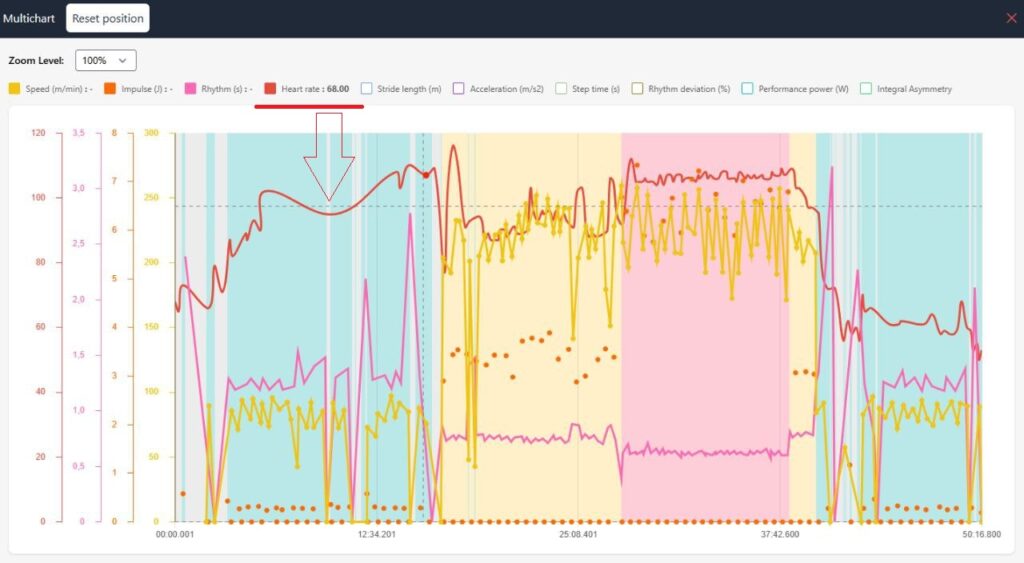
Task: Enable the Step time (s) series
Action: tap(560, 89)
